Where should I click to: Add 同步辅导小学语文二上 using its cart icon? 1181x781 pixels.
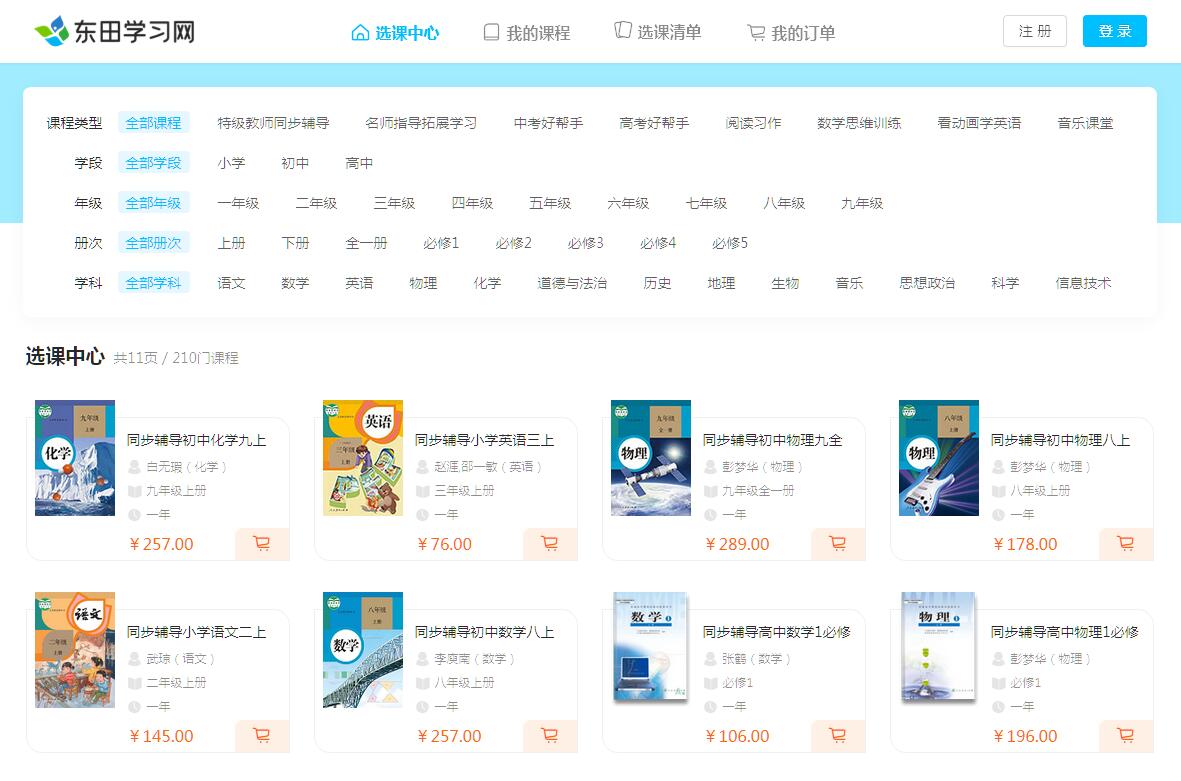pos(262,736)
